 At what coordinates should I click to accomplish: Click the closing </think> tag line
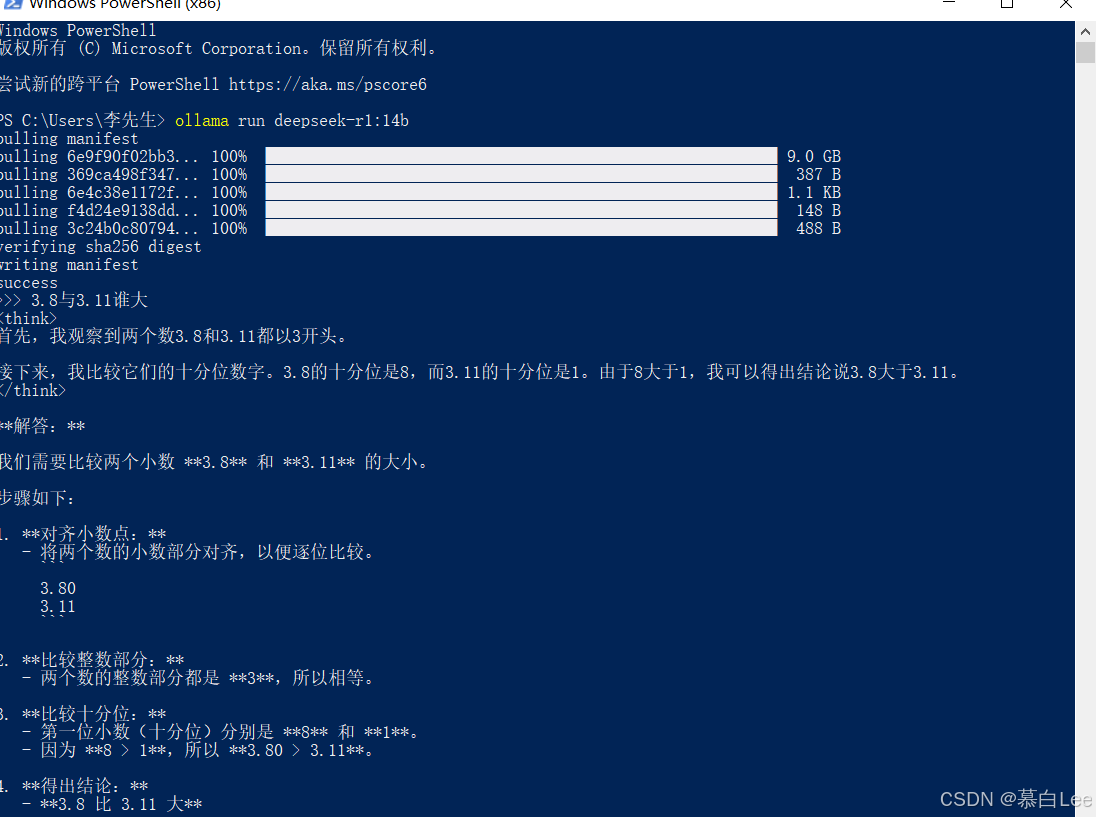(x=32, y=391)
